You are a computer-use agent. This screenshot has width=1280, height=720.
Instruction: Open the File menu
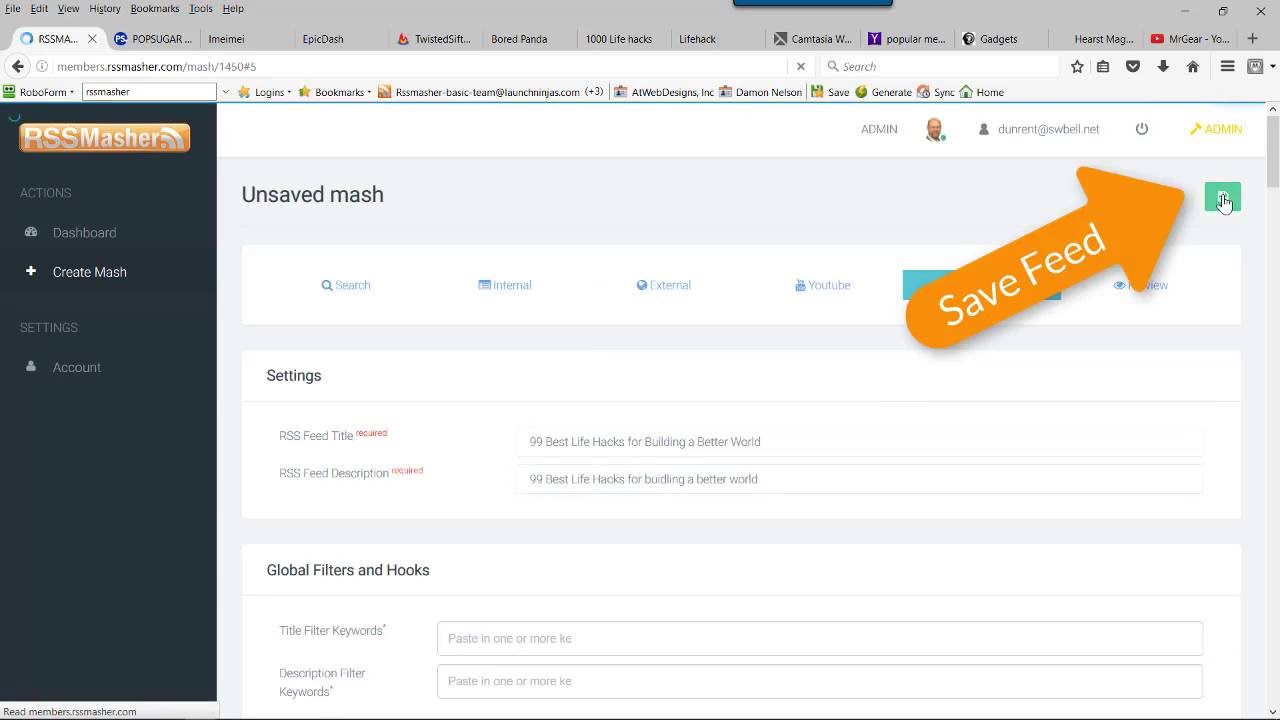13,8
